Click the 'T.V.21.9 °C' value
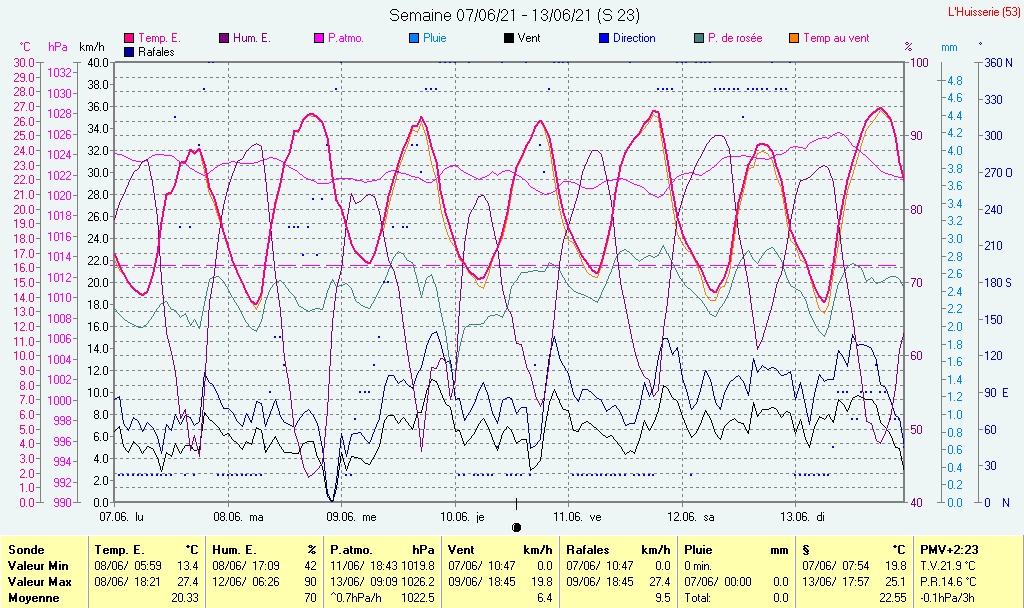Image resolution: width=1024 pixels, height=608 pixels. (x=948, y=566)
